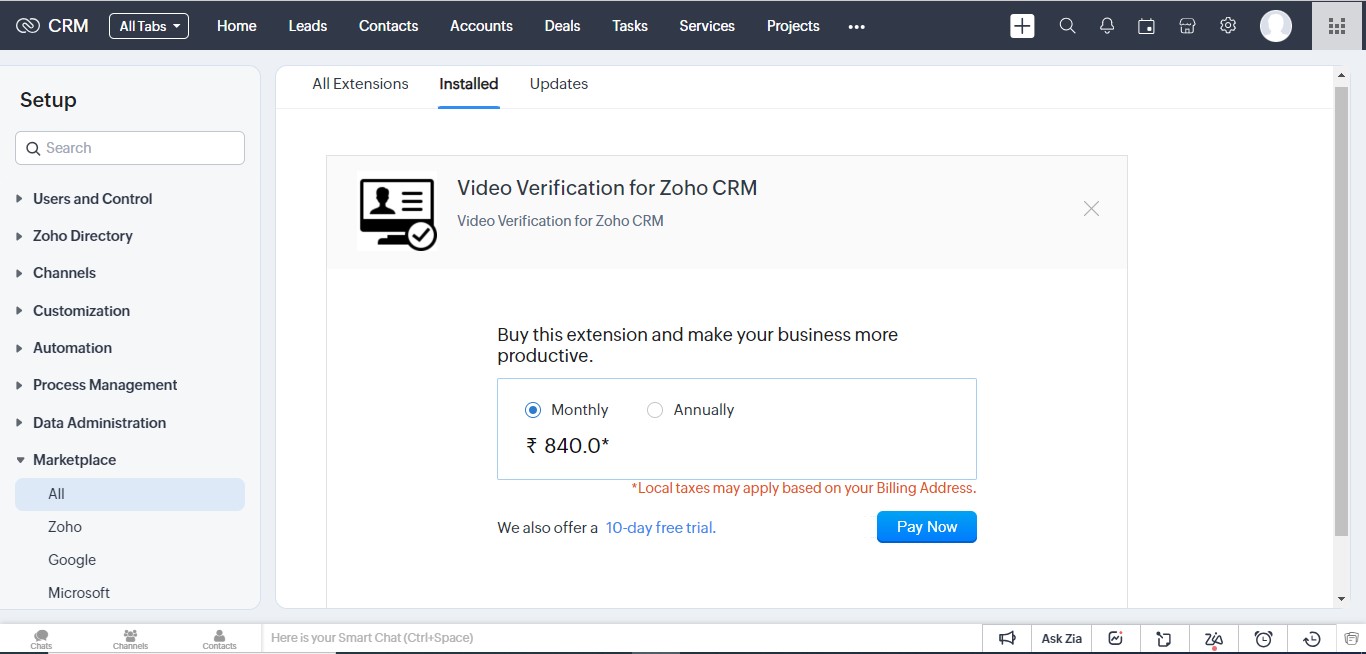Screen dimensions: 1366x654
Task: Expand Users and Control section
Action: tap(92, 199)
